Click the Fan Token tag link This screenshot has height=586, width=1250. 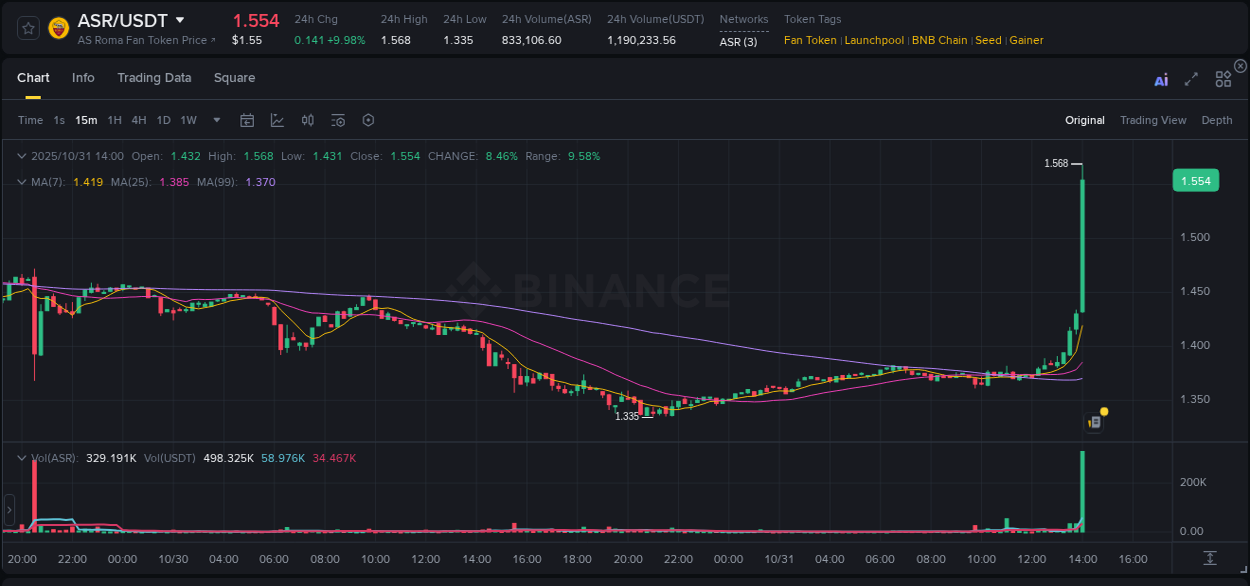(810, 41)
